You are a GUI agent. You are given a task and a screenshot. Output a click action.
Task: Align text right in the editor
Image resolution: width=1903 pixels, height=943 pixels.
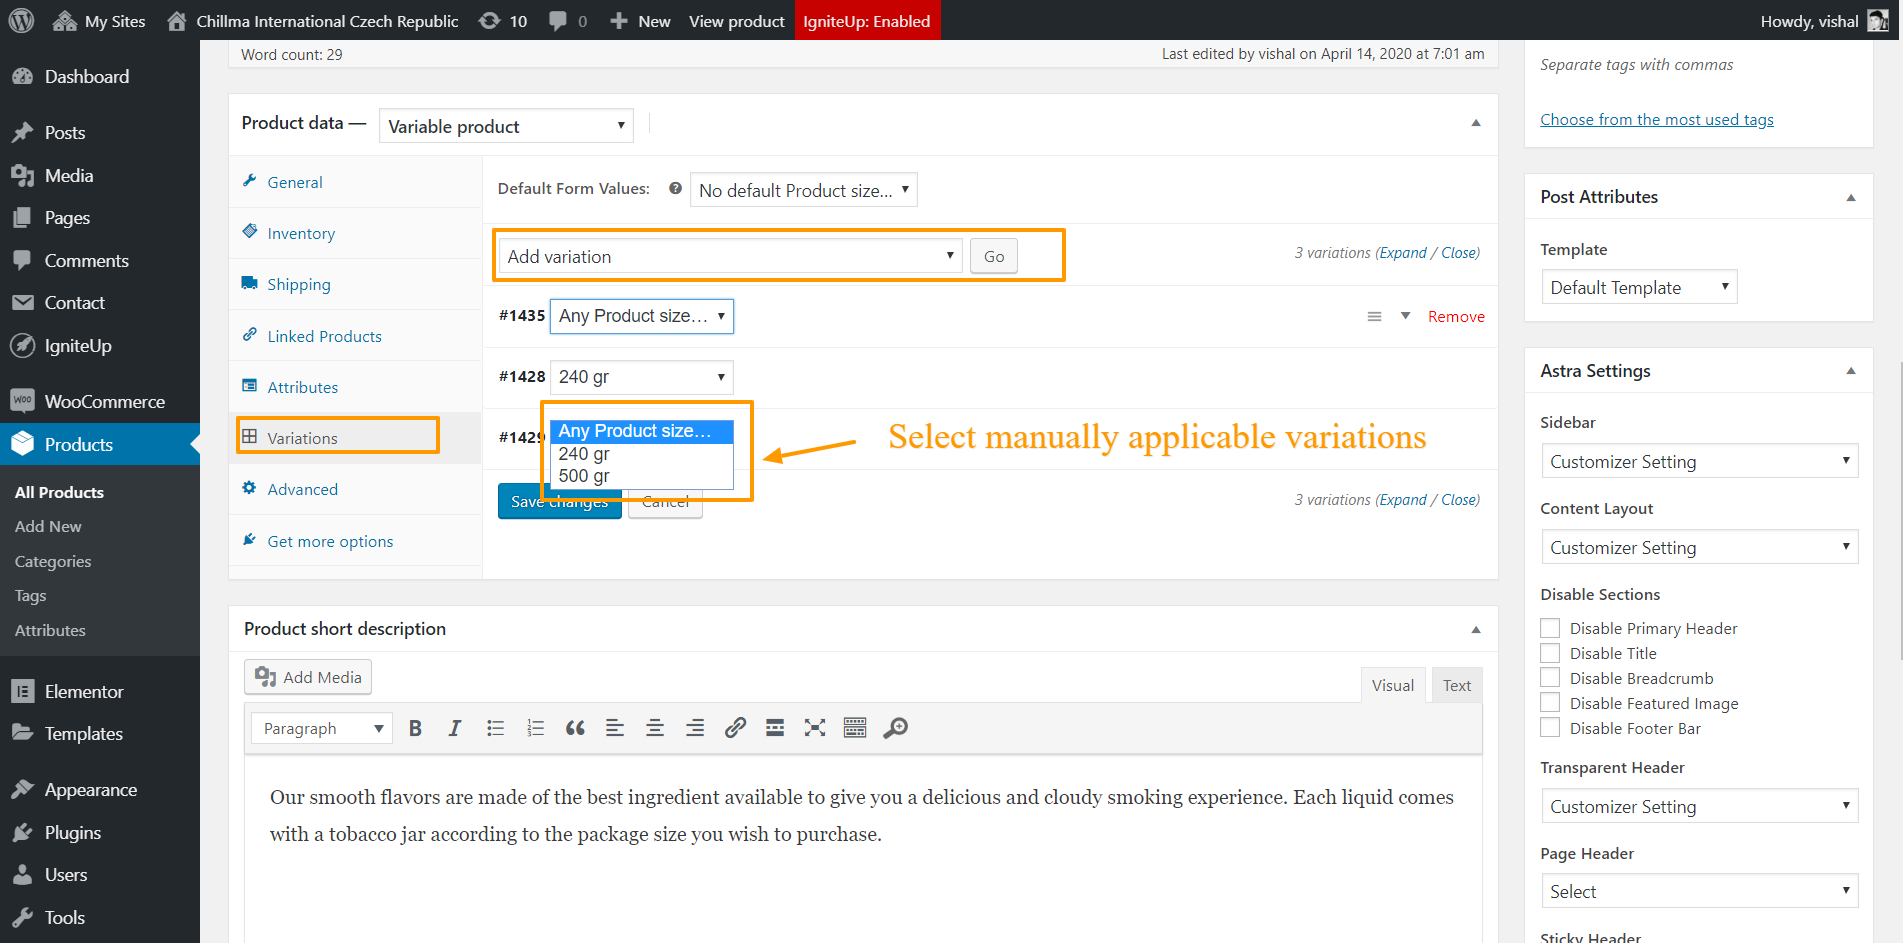point(695,728)
